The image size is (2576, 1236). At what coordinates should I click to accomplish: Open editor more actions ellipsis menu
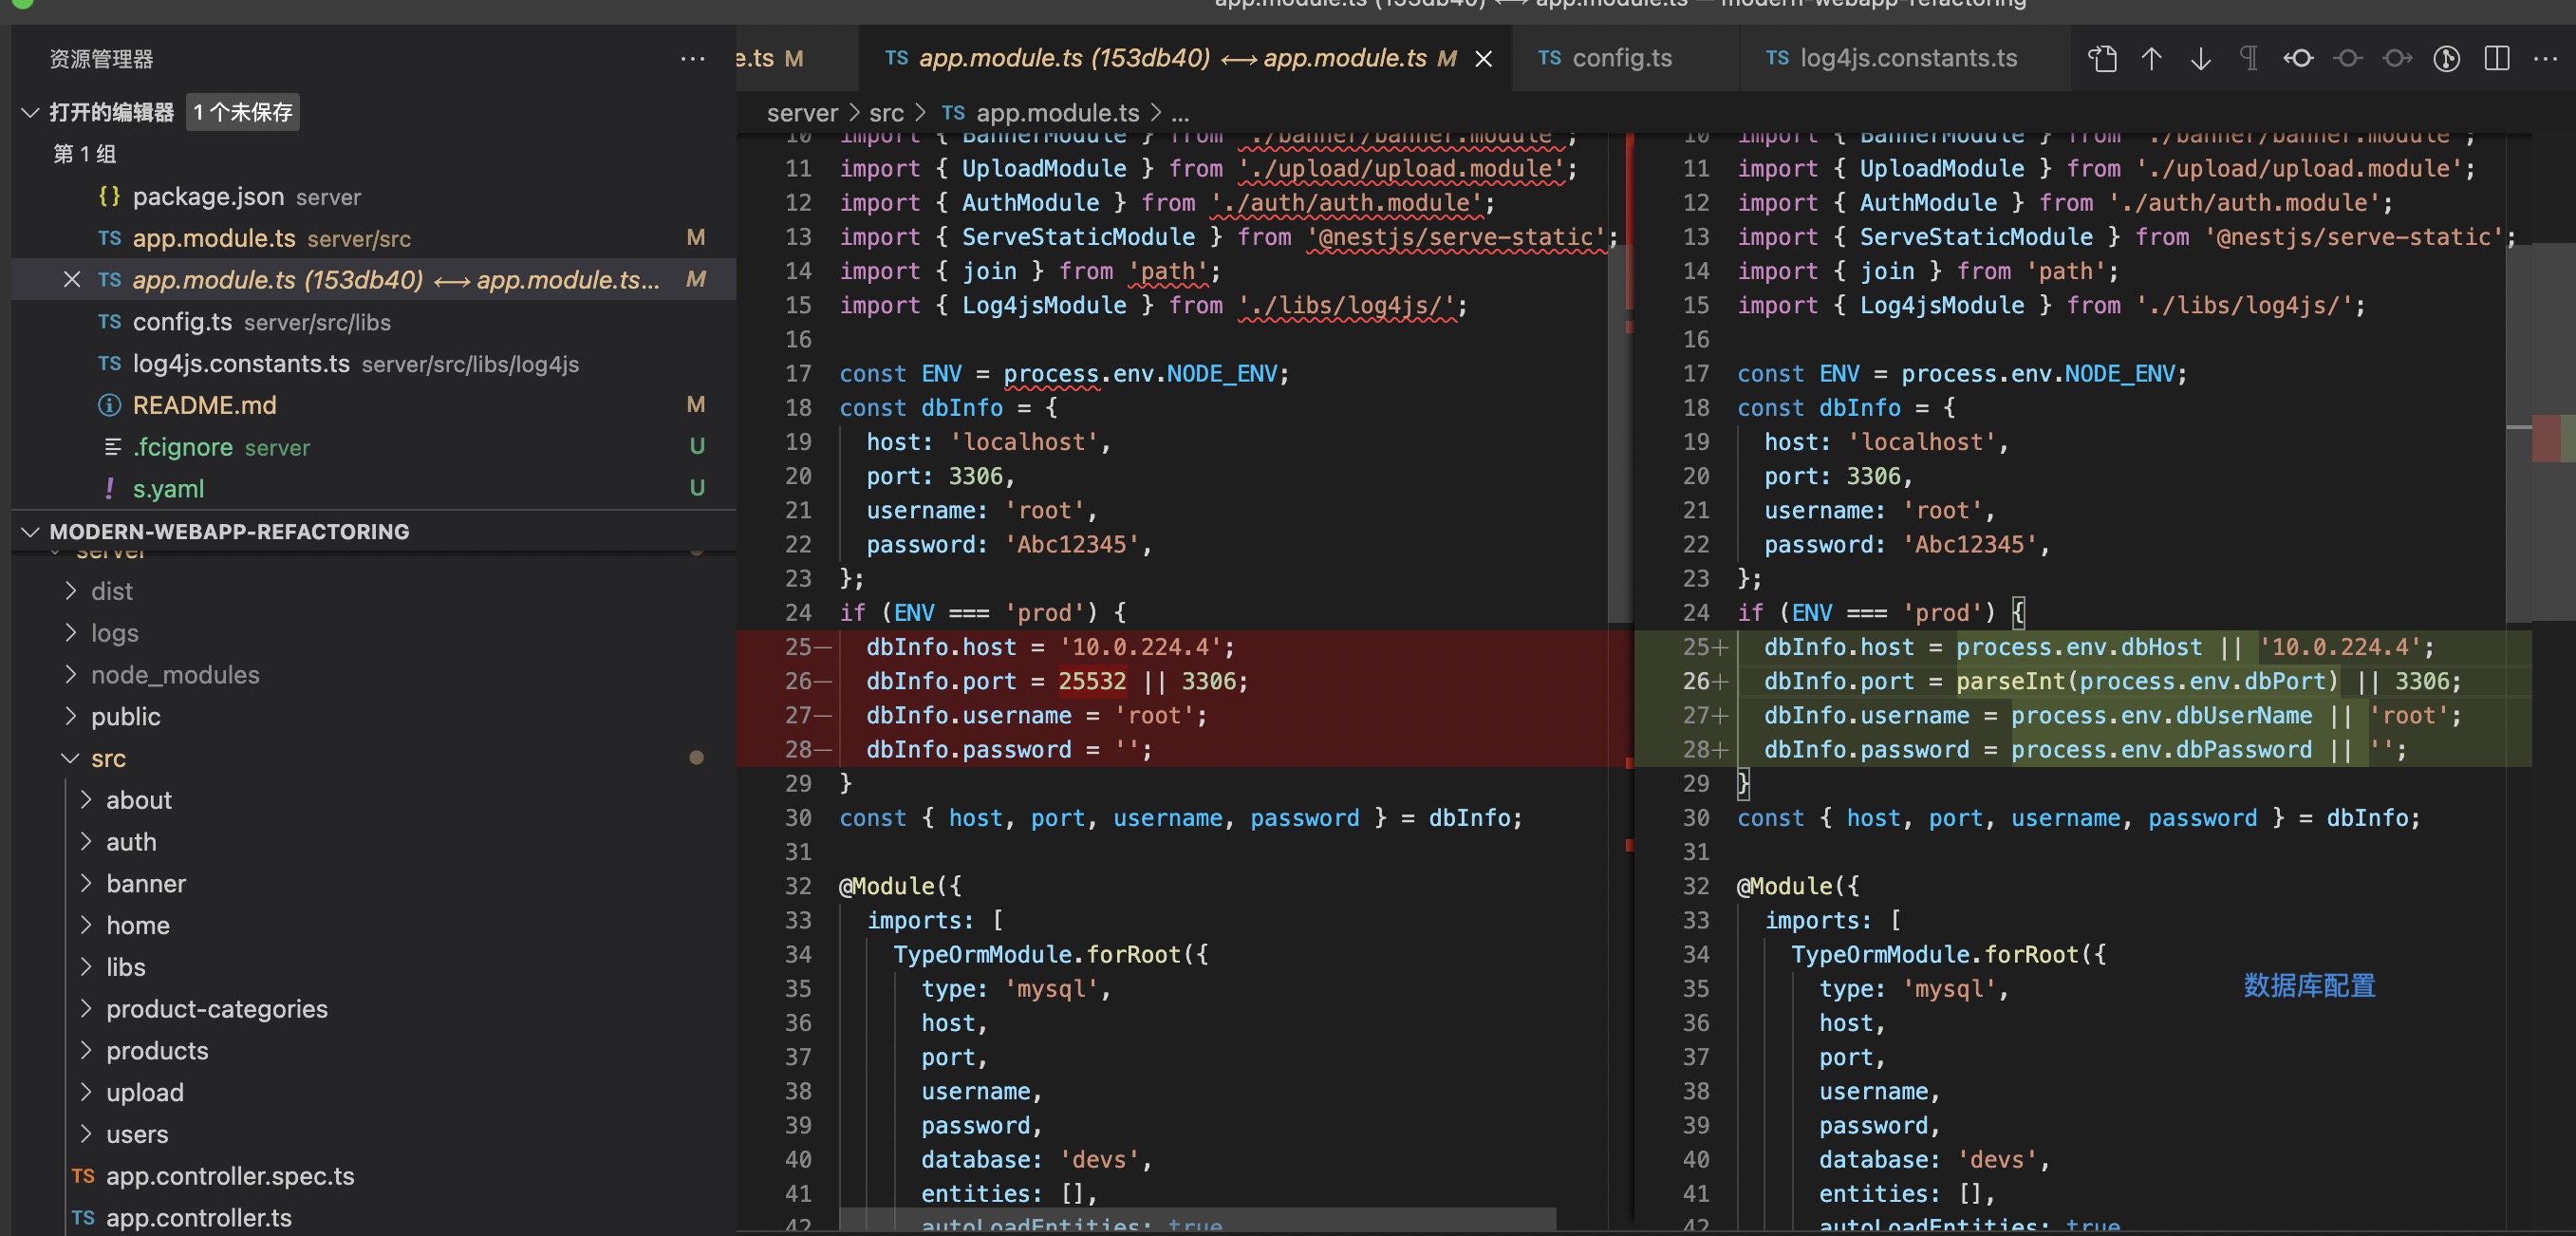pos(2545,59)
